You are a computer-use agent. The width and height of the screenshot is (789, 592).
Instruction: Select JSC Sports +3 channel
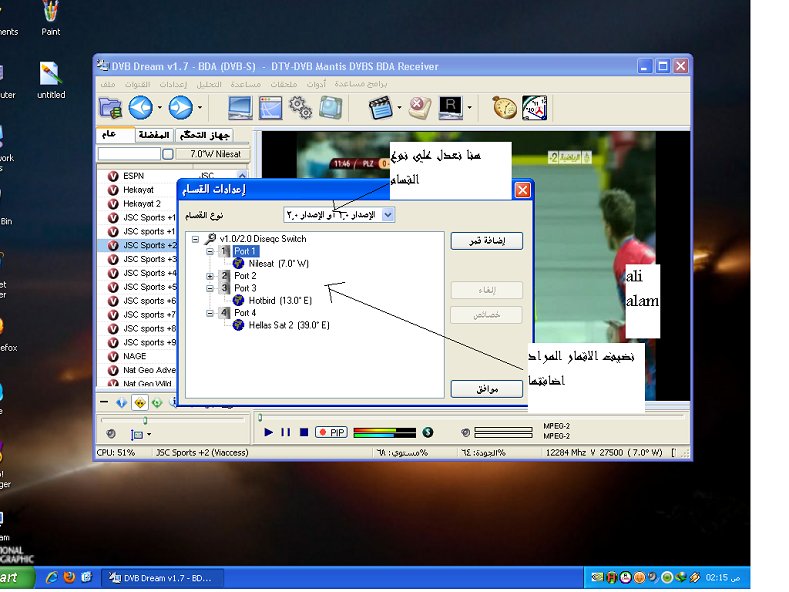coord(149,259)
